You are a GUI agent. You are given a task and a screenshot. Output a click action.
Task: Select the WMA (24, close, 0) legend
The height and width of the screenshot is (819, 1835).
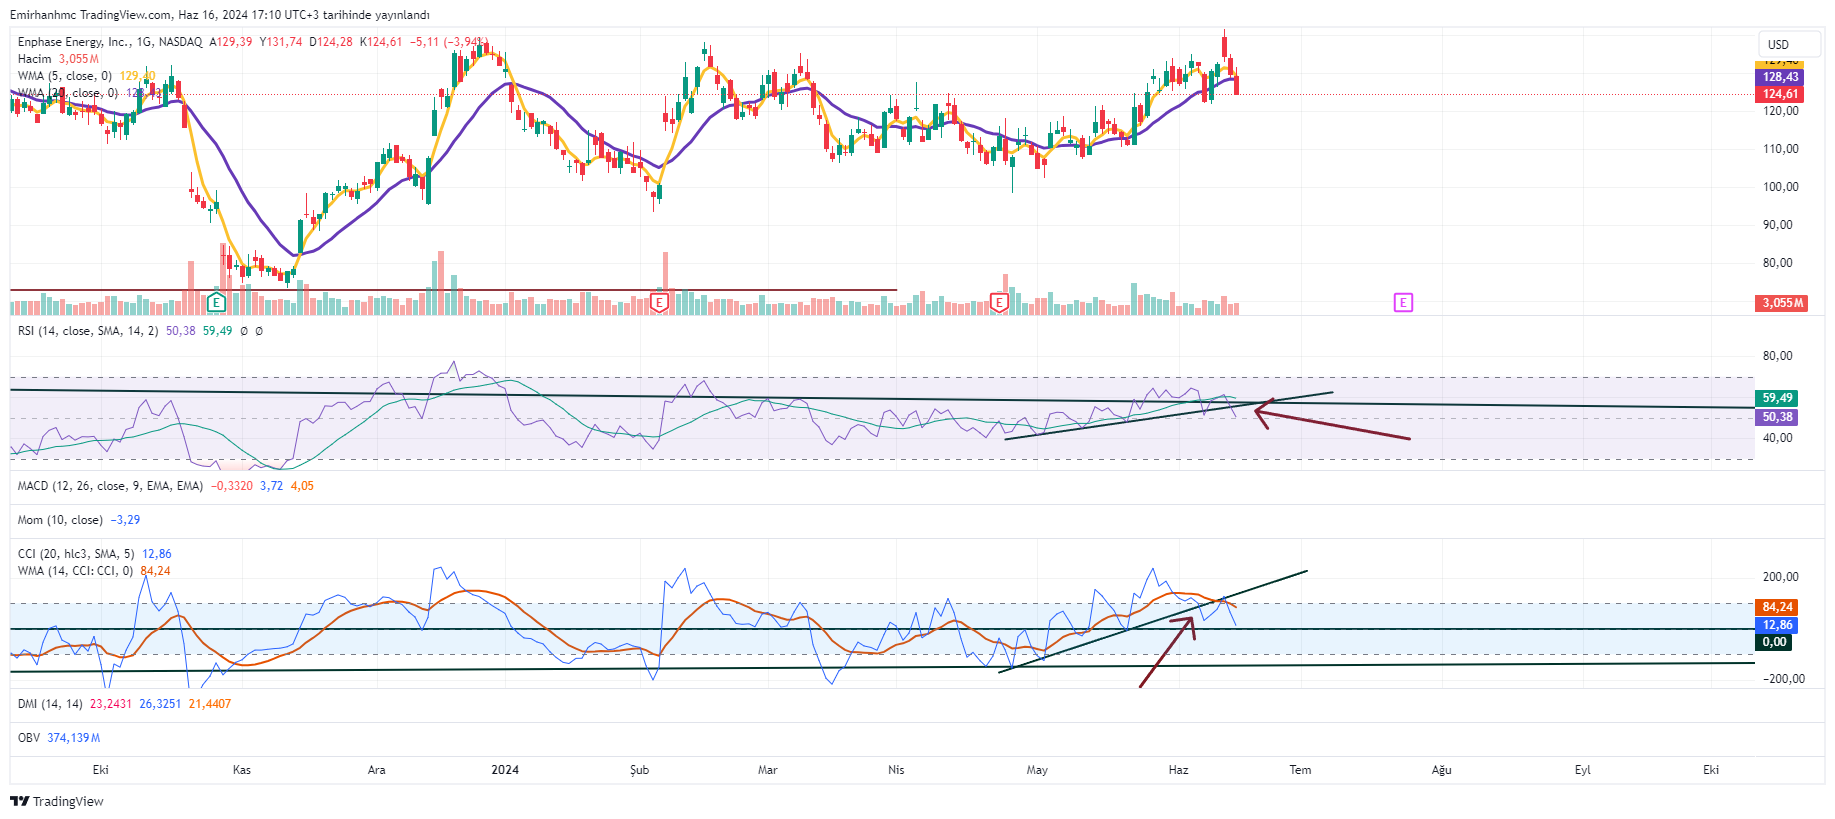pos(68,93)
